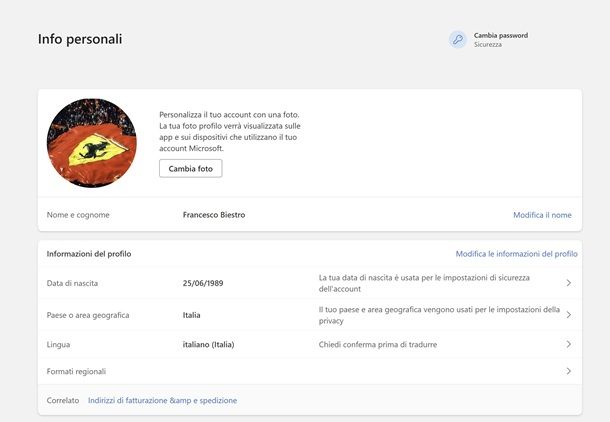
Task: Click the Italia country value
Action: pyautogui.click(x=192, y=315)
